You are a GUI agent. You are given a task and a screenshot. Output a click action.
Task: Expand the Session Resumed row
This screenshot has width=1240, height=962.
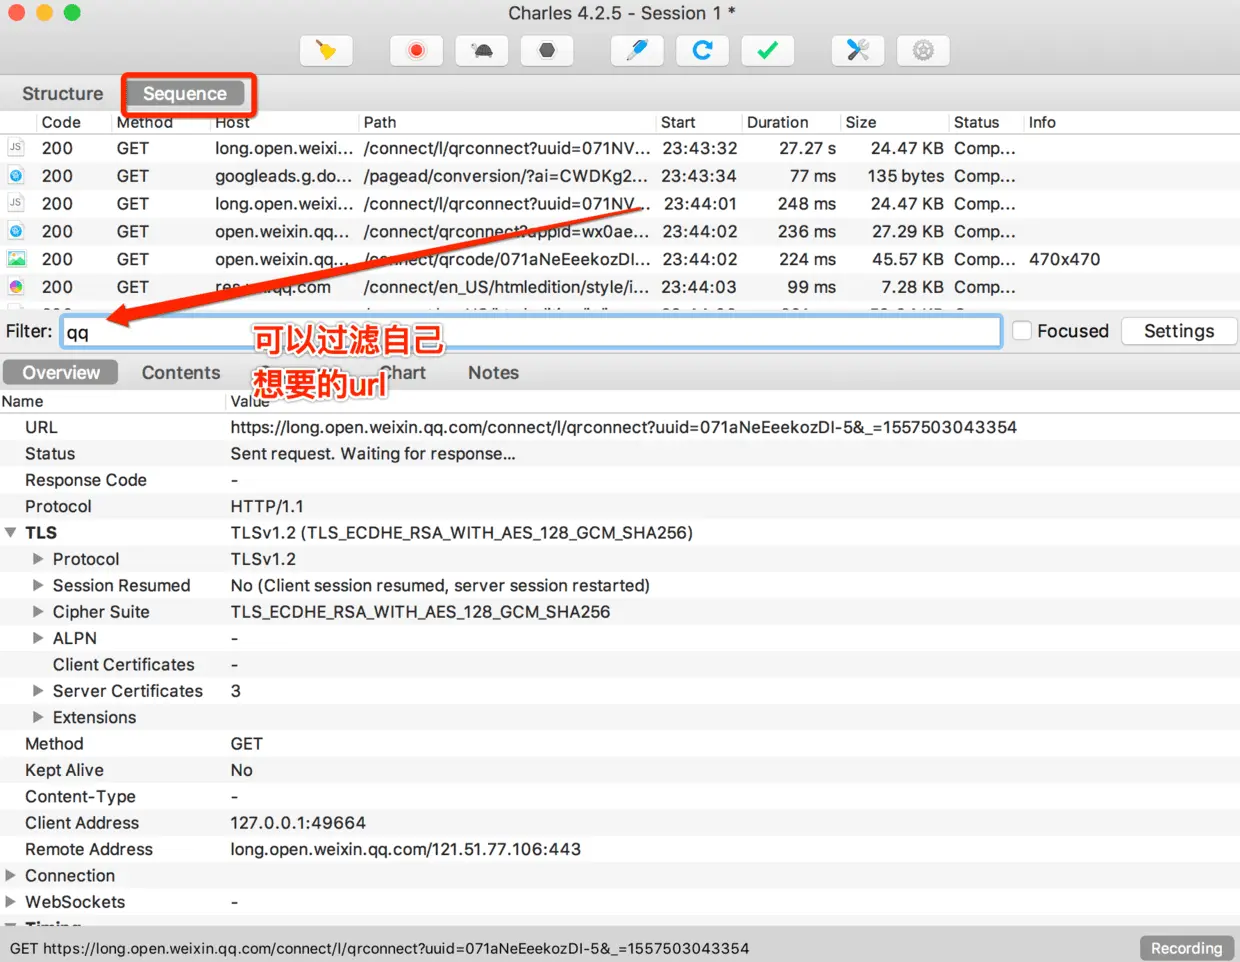pos(38,585)
